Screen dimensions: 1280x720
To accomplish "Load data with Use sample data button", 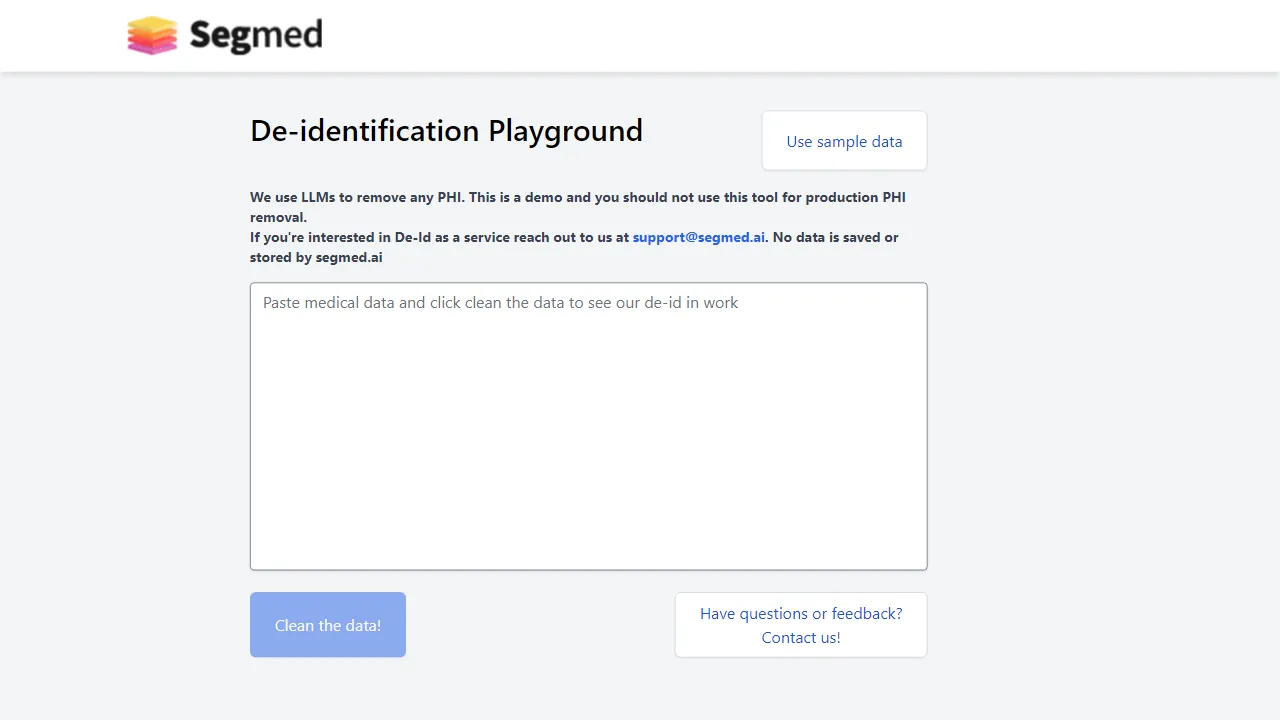I will pos(844,141).
